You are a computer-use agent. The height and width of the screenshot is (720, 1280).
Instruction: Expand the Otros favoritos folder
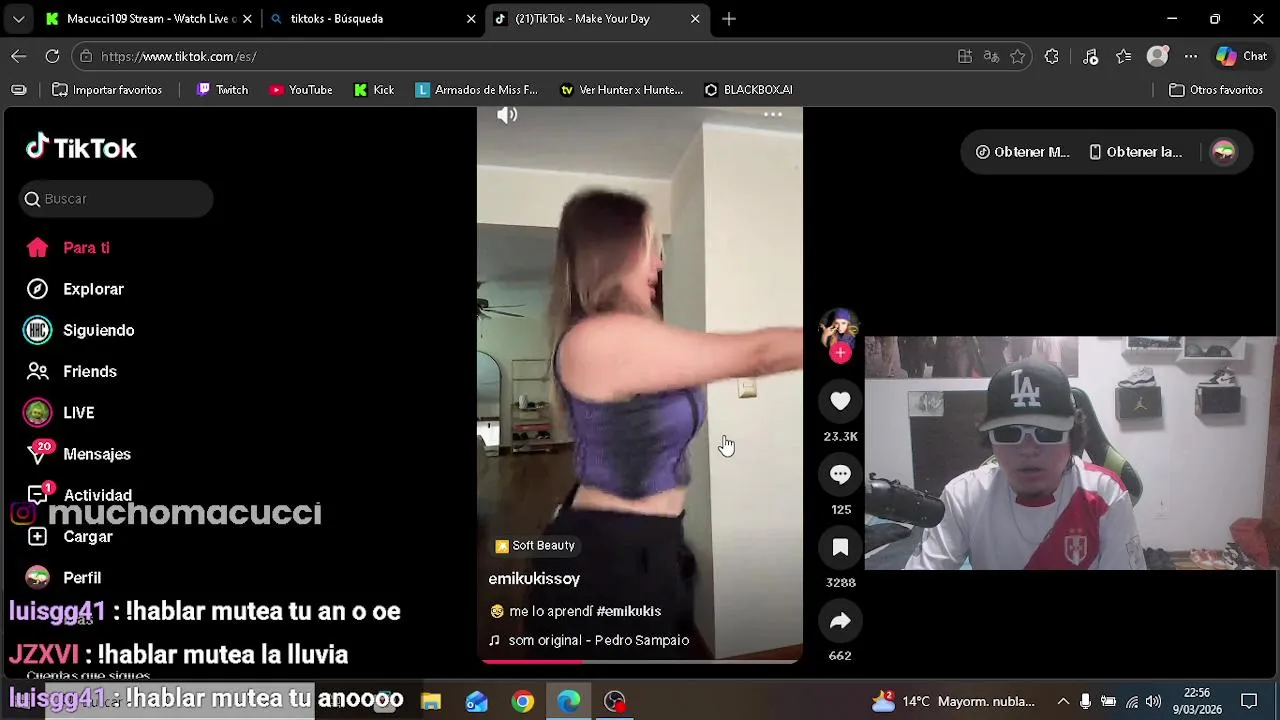point(1216,90)
